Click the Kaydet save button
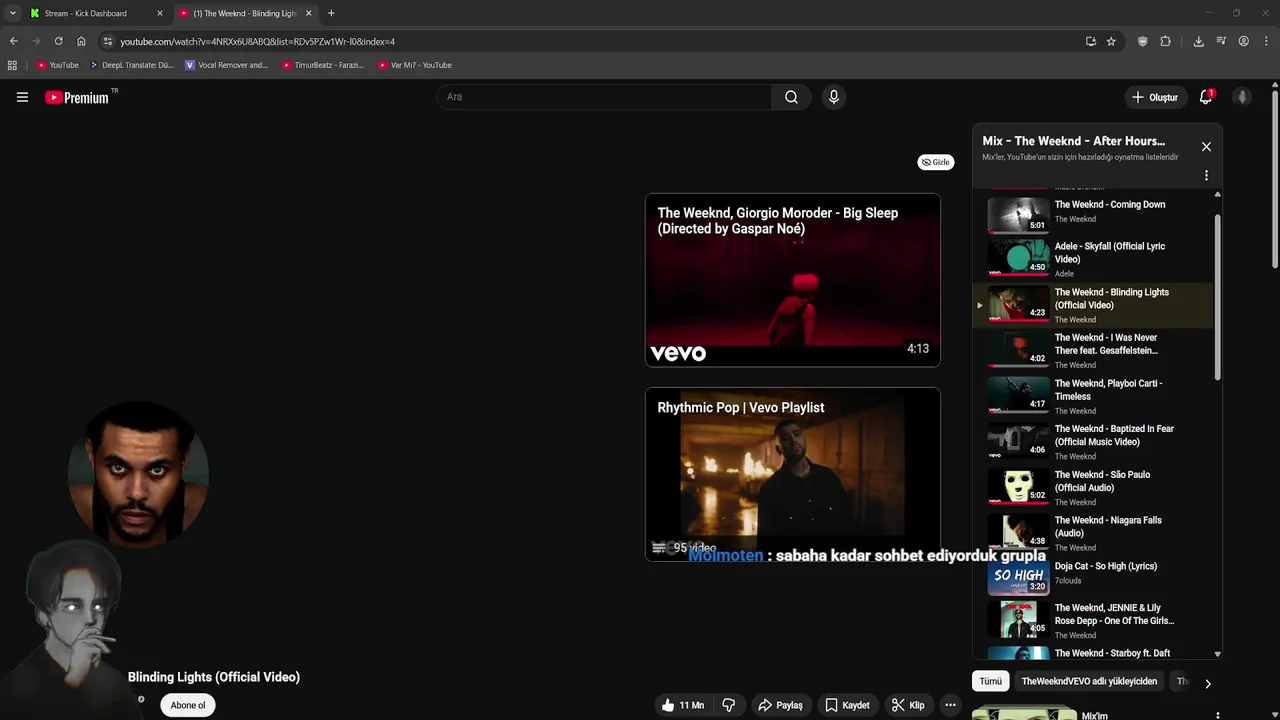This screenshot has width=1280, height=720. coord(847,705)
